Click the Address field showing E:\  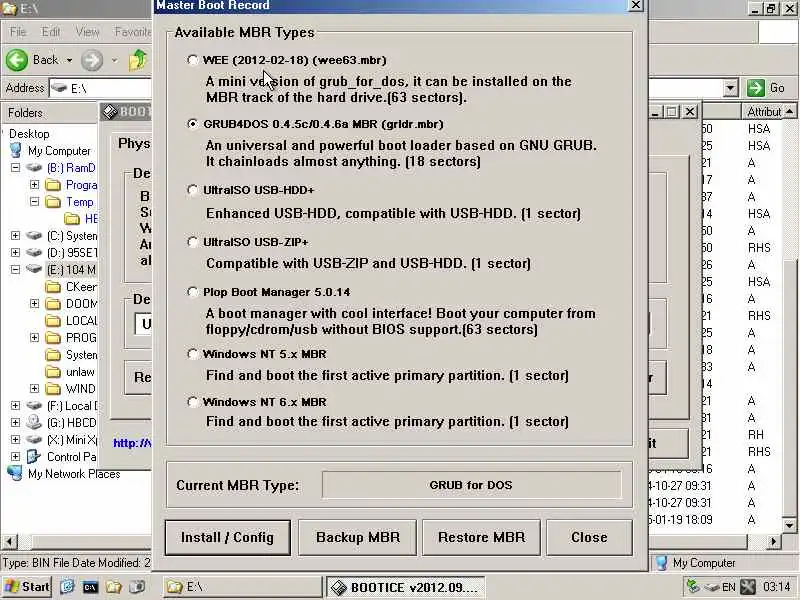pyautogui.click(x=102, y=88)
